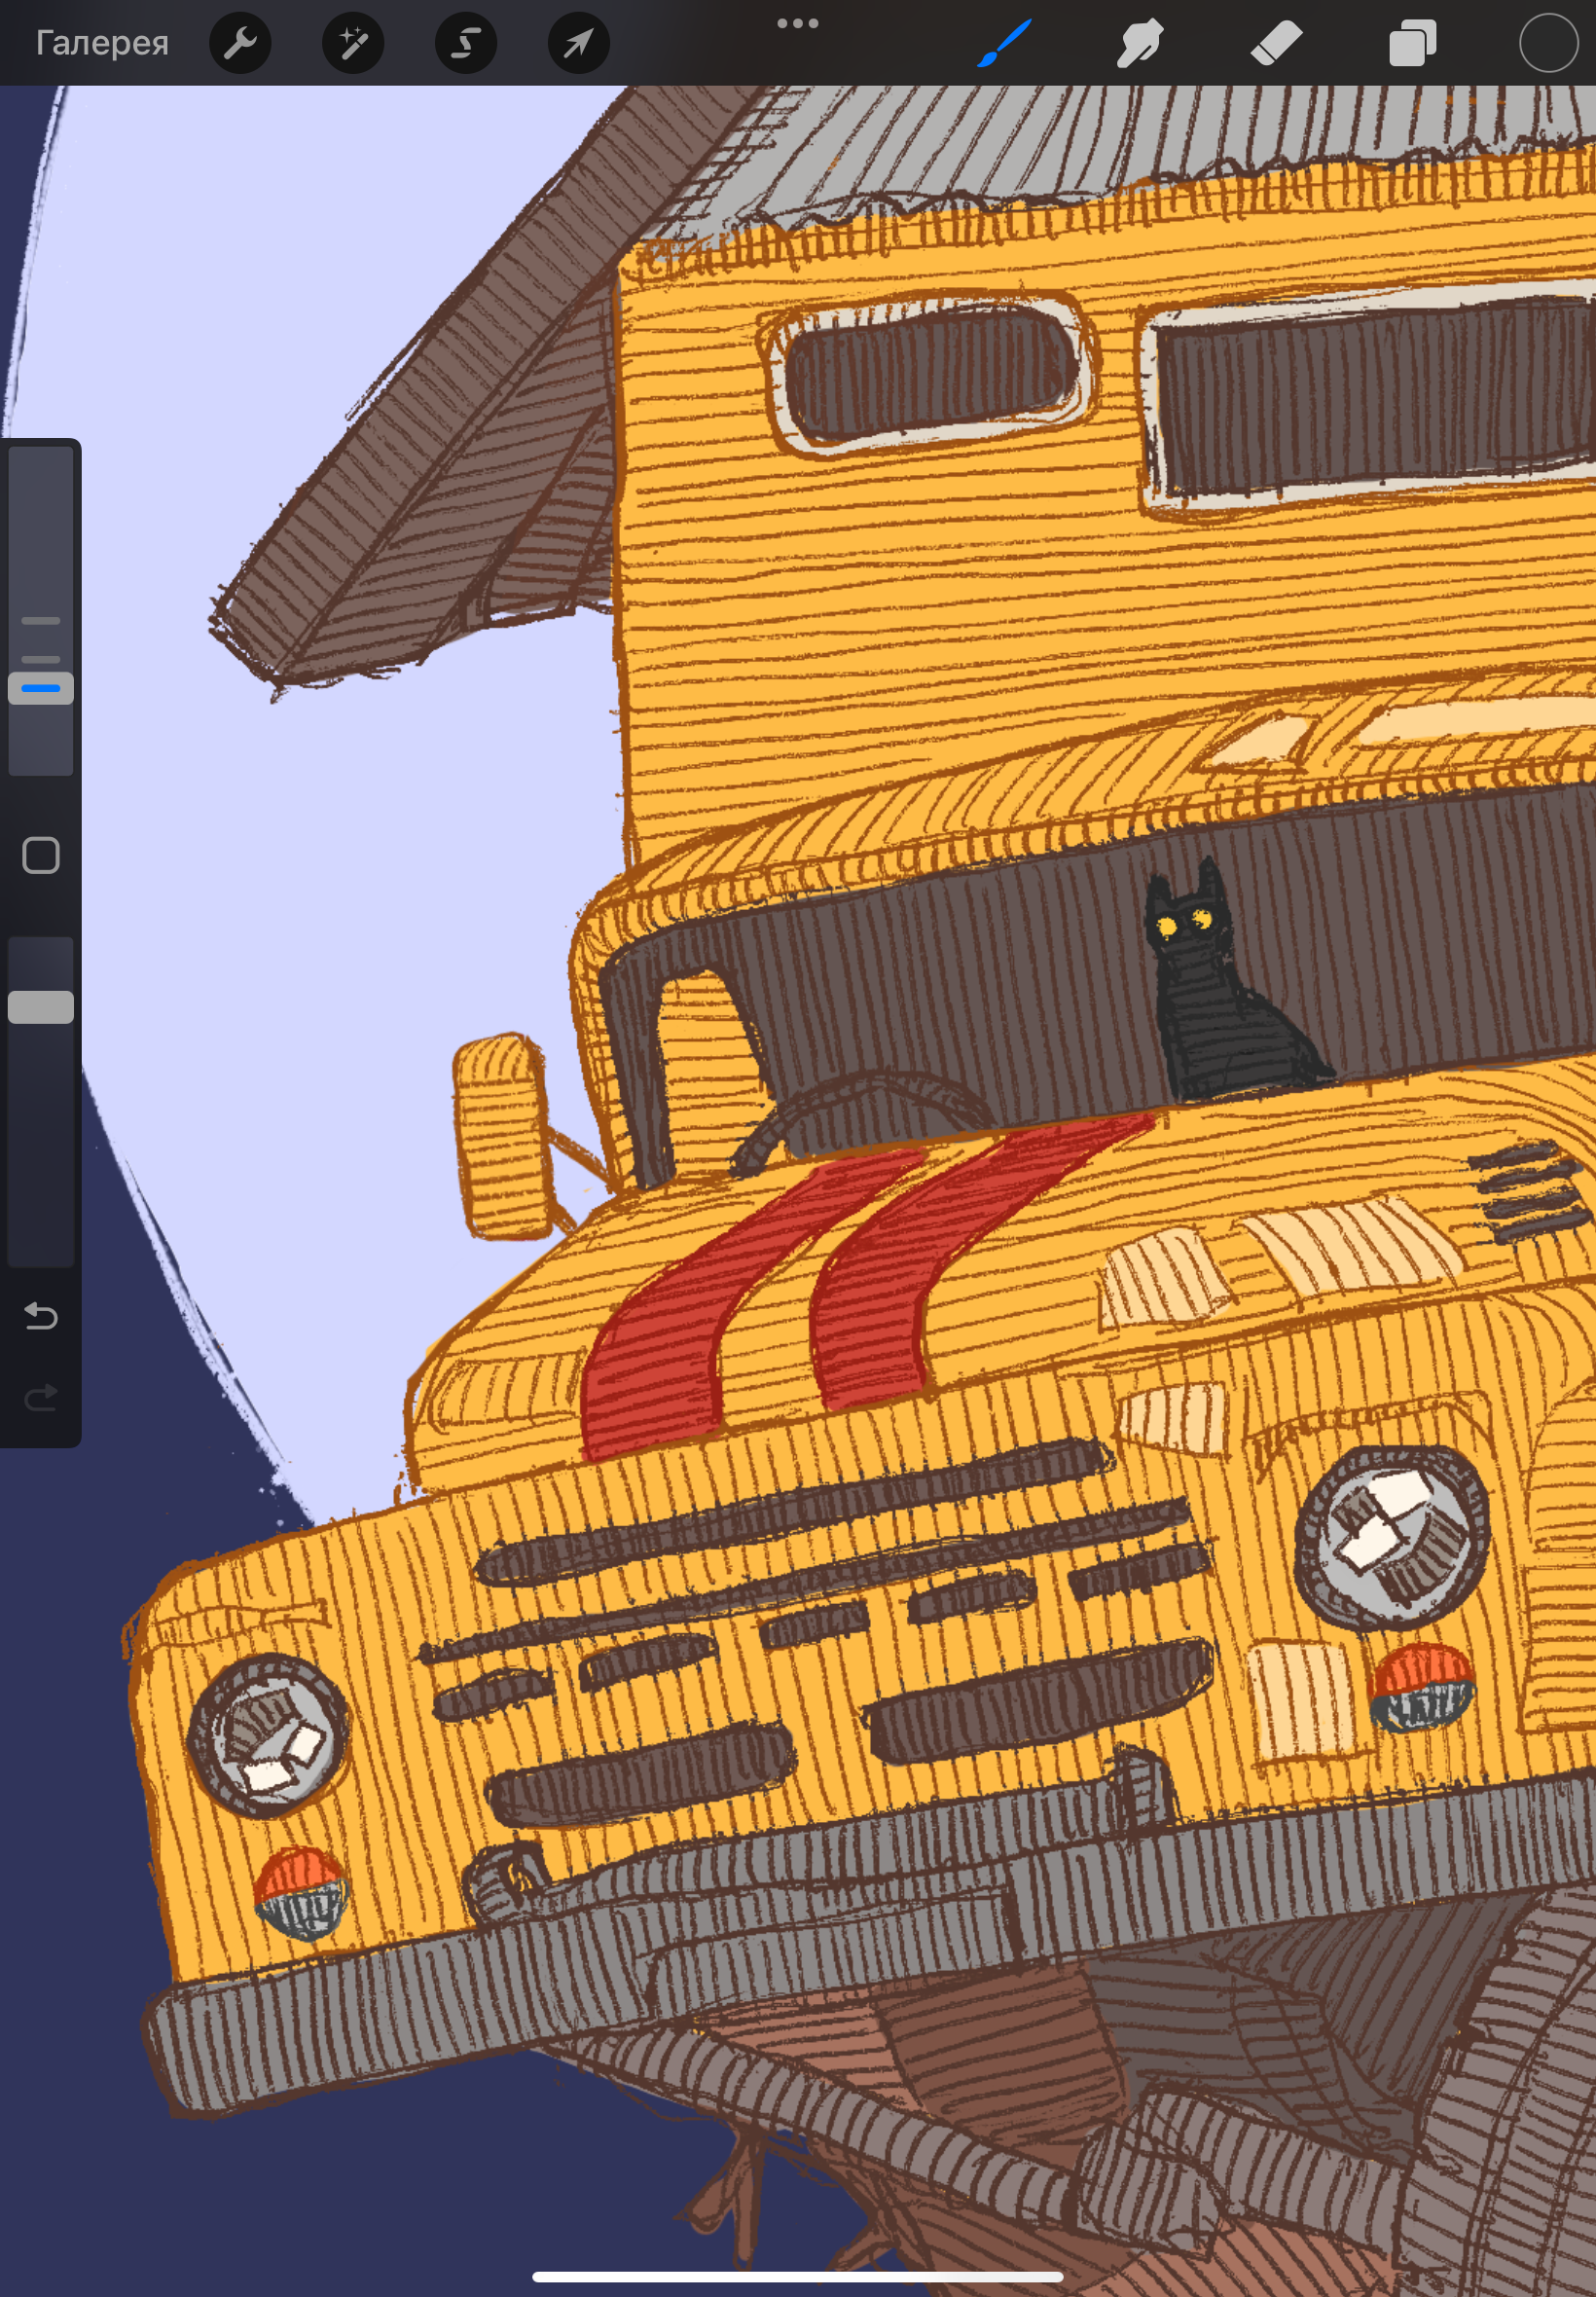The height and width of the screenshot is (2297, 1596).
Task: Tap the top gray notch on size slider
Action: click(41, 621)
